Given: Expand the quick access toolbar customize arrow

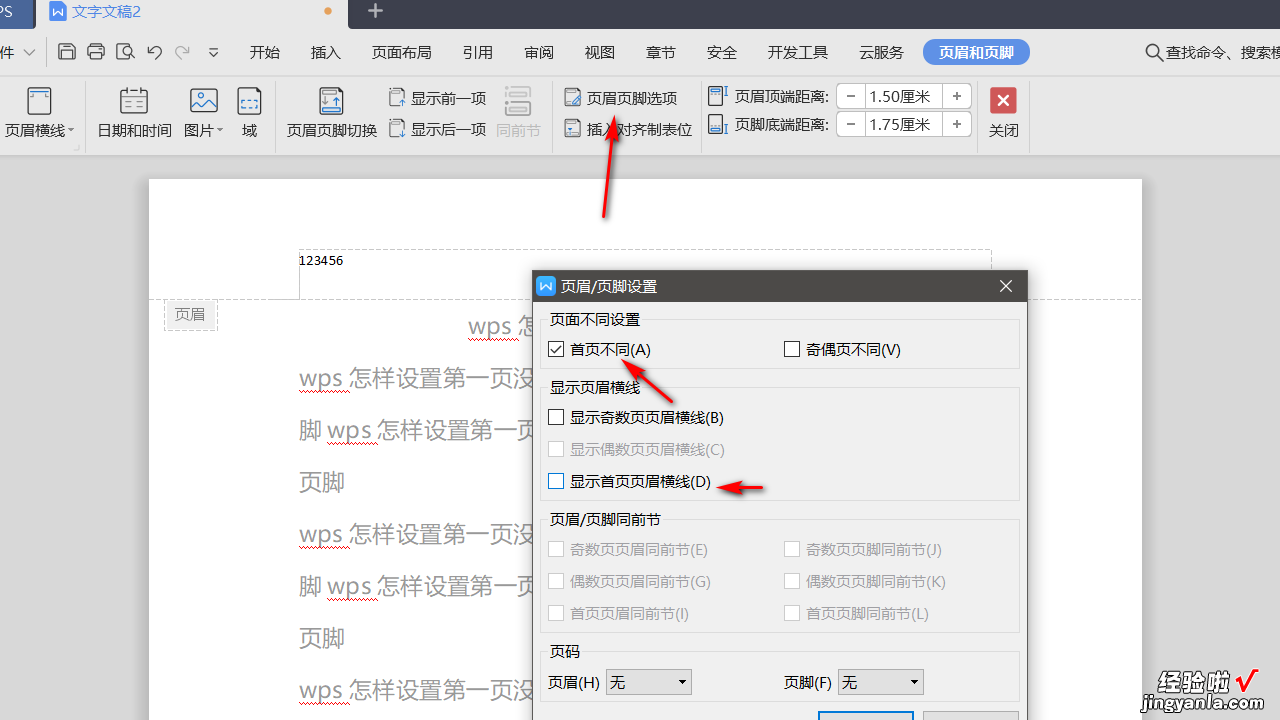Looking at the screenshot, I should [x=213, y=52].
